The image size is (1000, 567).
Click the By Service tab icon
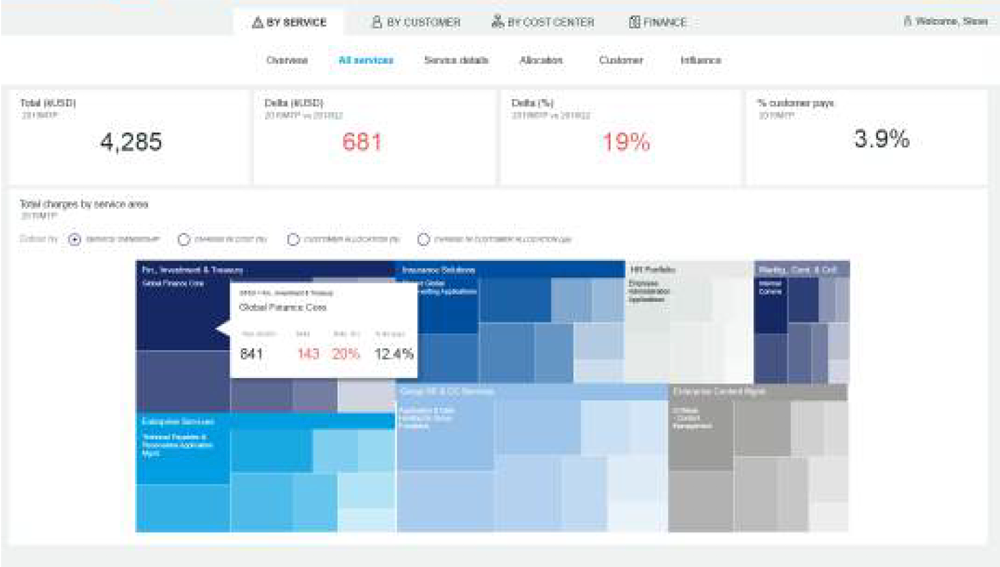257,22
